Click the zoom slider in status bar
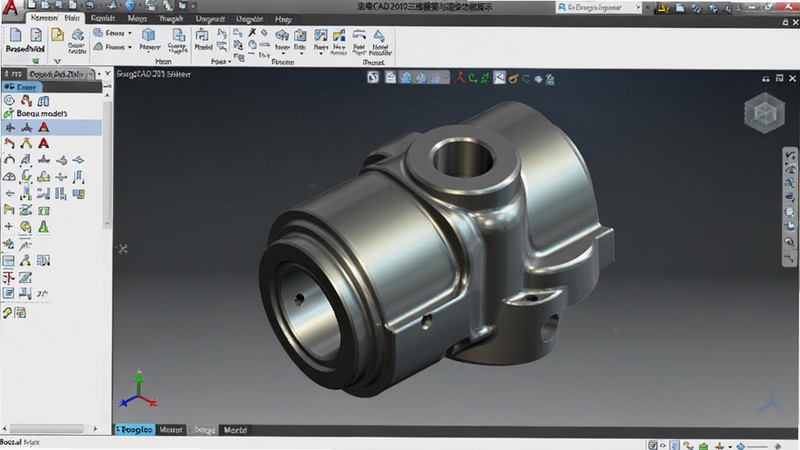Viewport: 800px width, 450px height. point(758,446)
